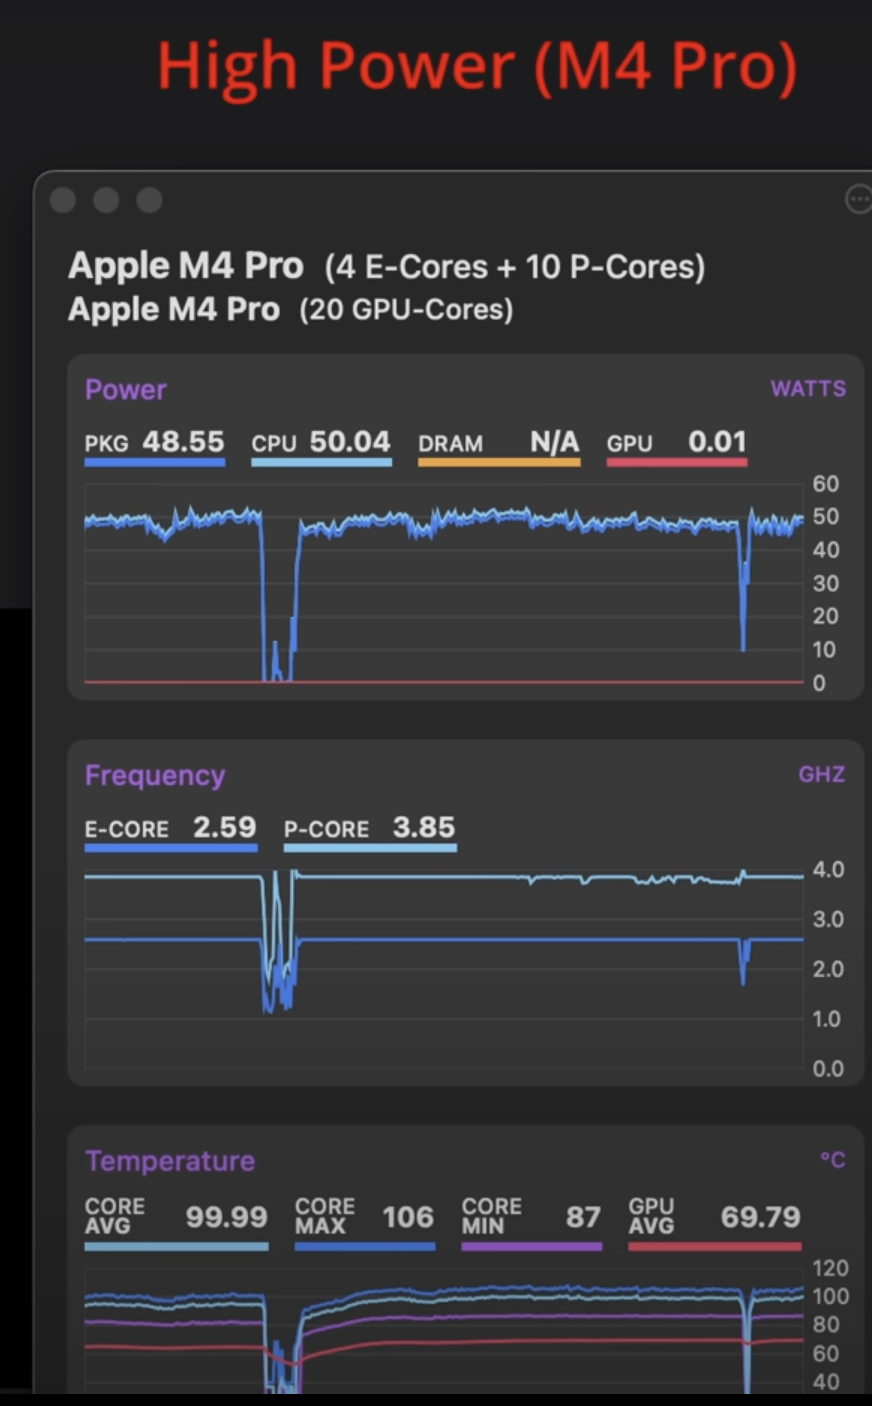Select the E-CORE 2.59 frequency reading
Screen dimensions: 872x1406
point(171,828)
